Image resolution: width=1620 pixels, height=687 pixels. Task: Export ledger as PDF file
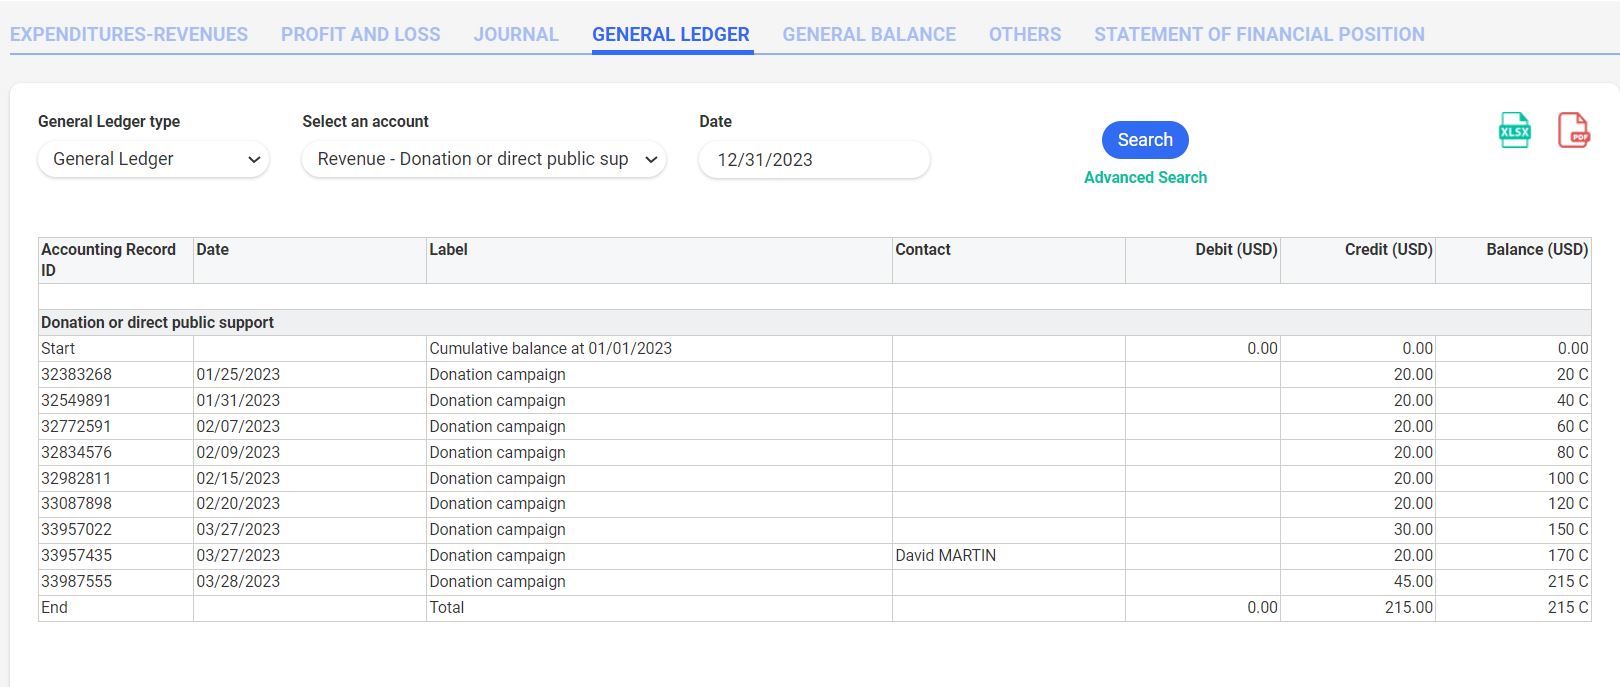click(x=1573, y=131)
